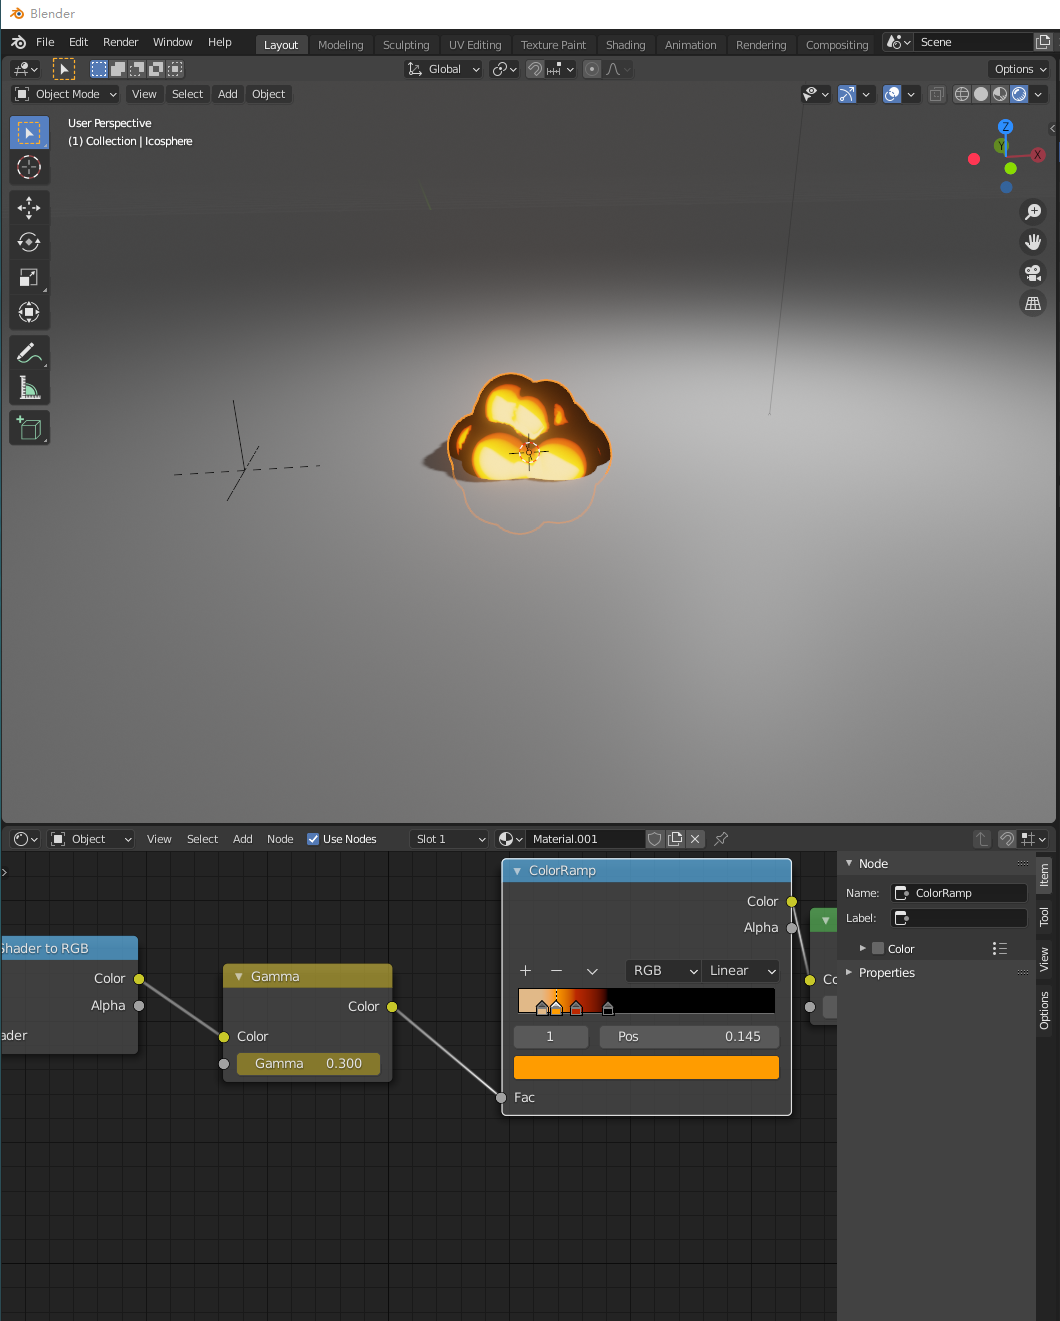Open the RGB color mode dropdown
The height and width of the screenshot is (1321, 1060).
click(x=663, y=971)
